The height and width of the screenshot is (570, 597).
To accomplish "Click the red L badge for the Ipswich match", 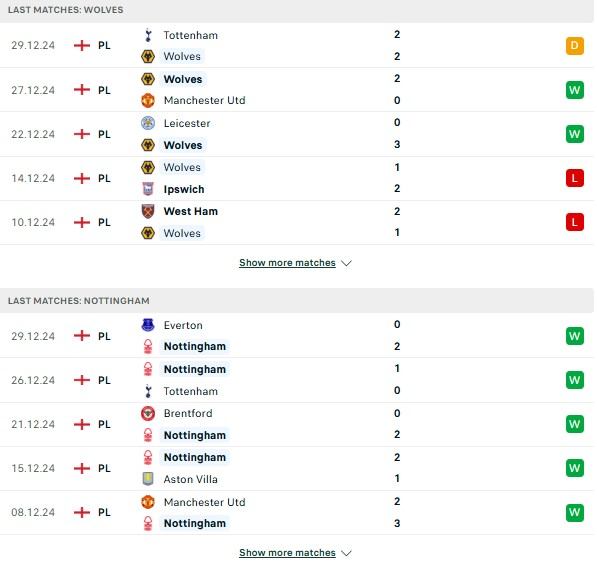I will tap(575, 178).
